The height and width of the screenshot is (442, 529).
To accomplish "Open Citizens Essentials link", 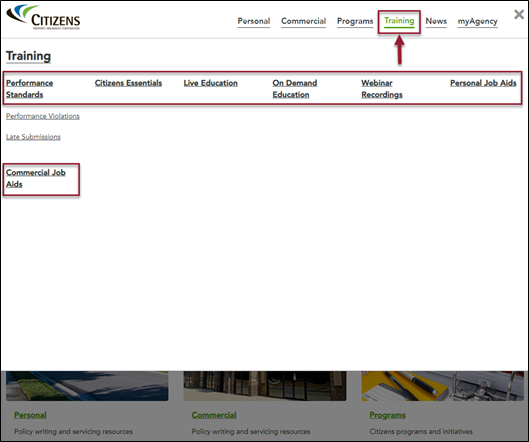I will click(128, 83).
